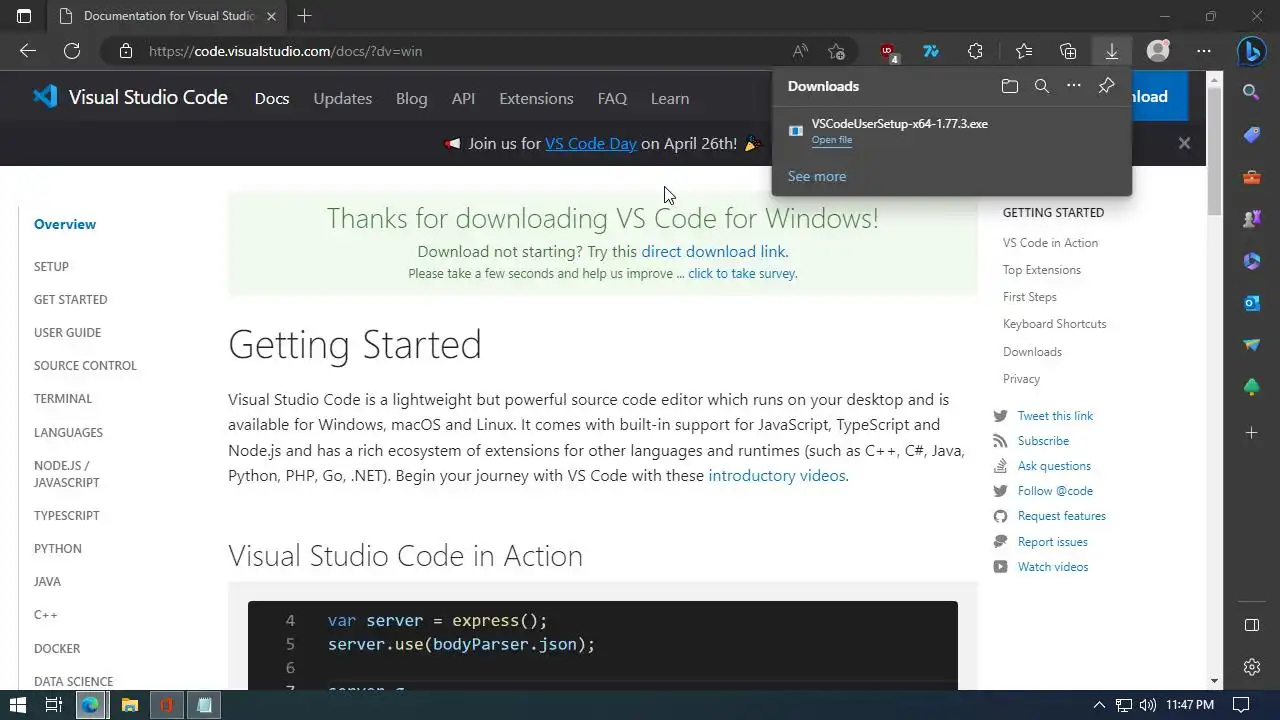1280x720 pixels.
Task: Click the browser back arrow
Action: (x=28, y=51)
